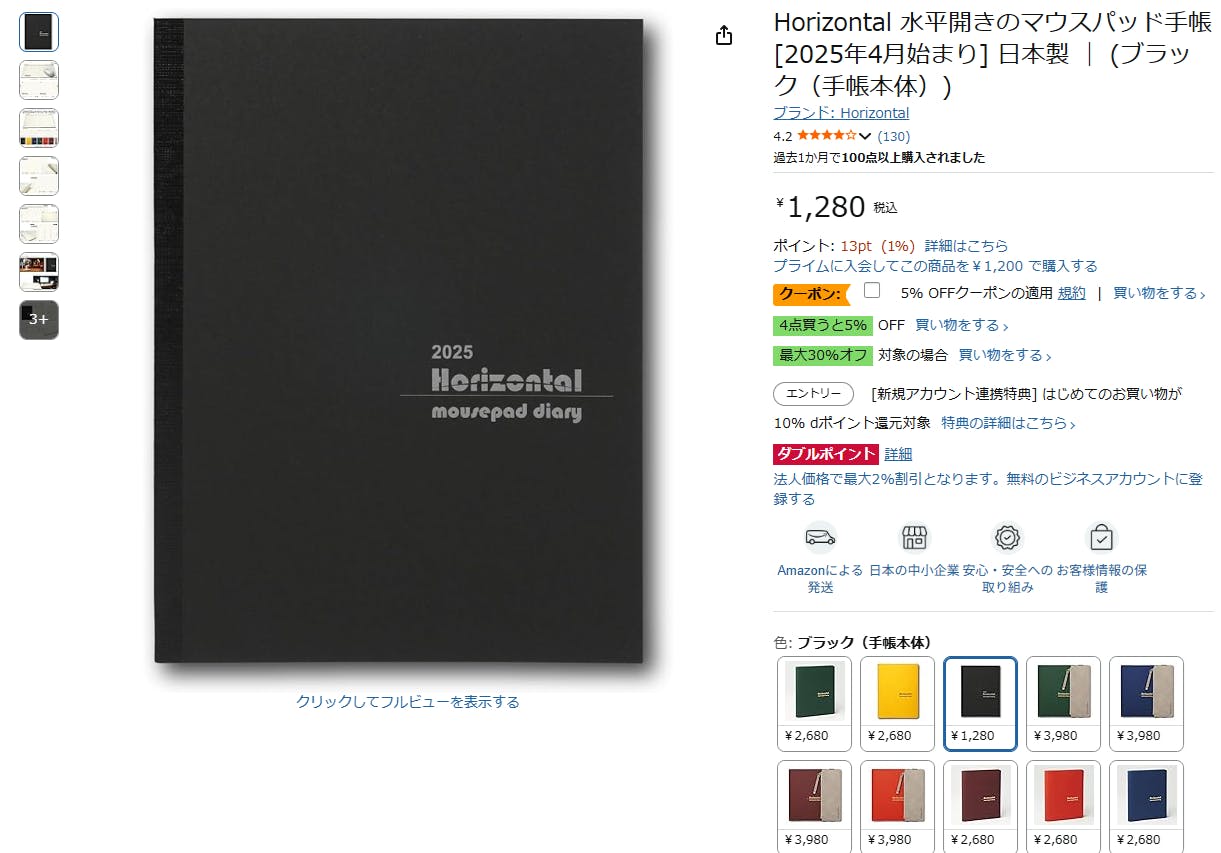Open shop link next to 4点買うと5% OFF

[962, 326]
